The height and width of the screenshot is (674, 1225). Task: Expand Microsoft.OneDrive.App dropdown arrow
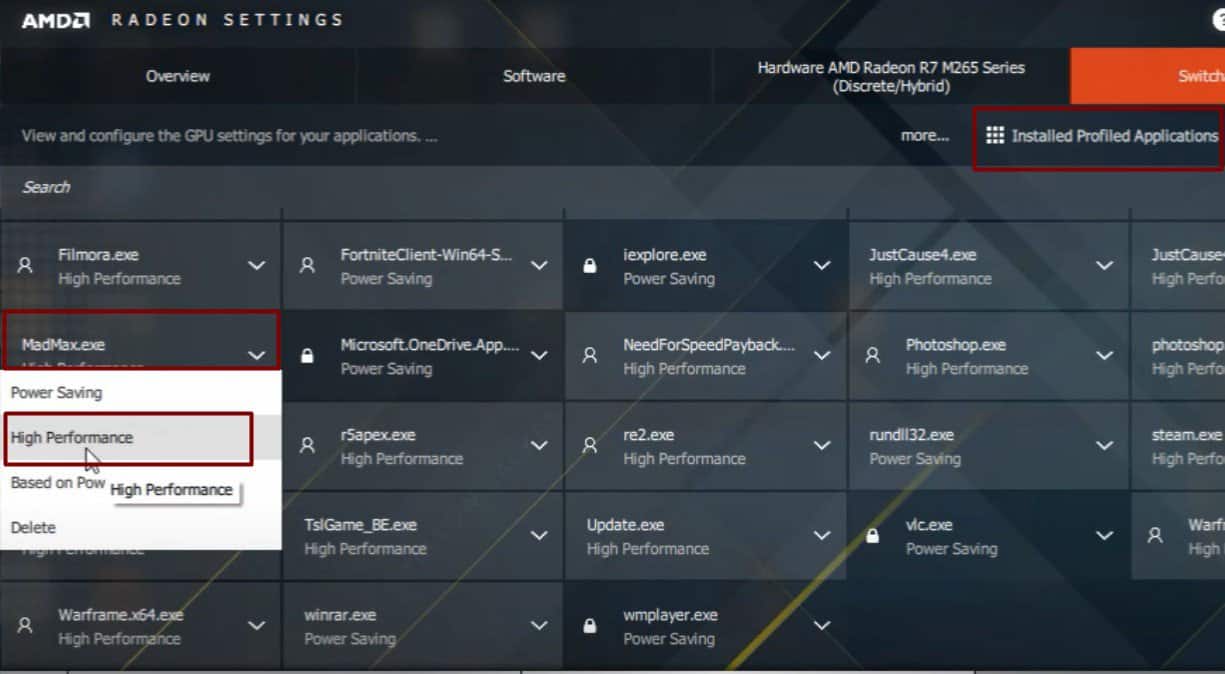click(539, 356)
